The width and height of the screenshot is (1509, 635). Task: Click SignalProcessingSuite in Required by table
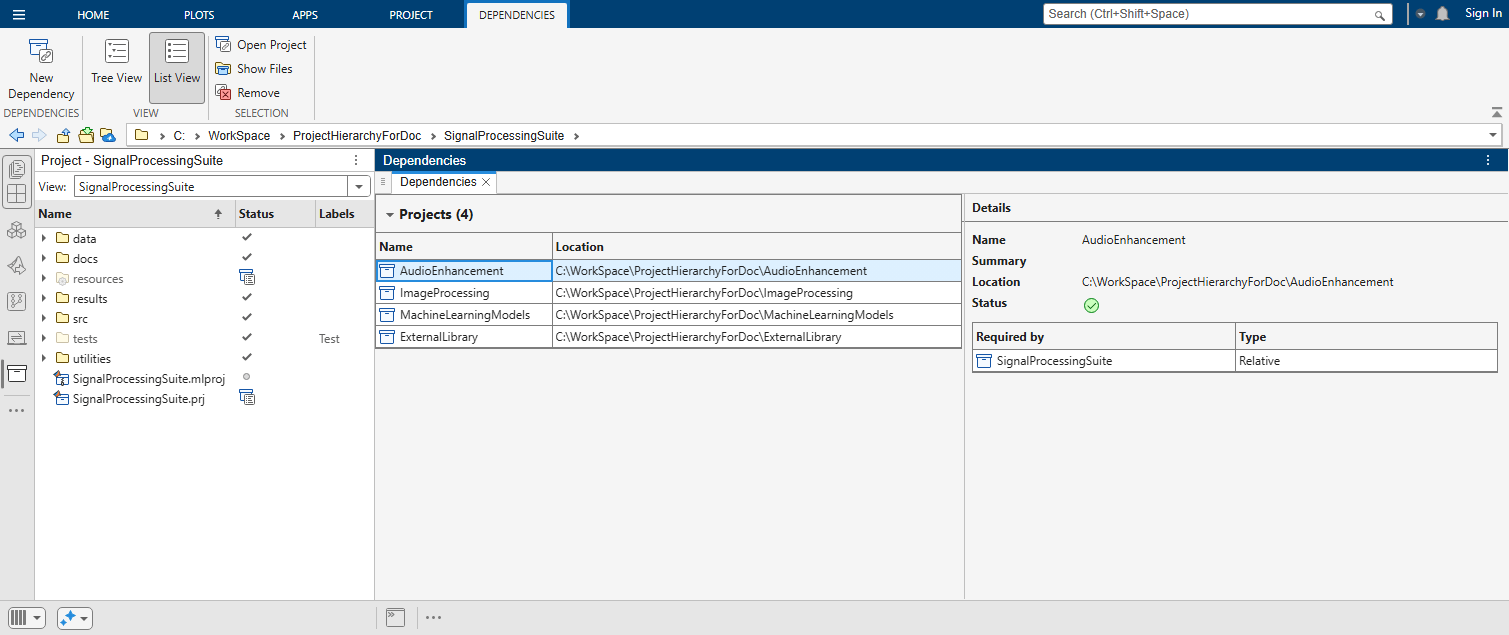click(x=1054, y=361)
